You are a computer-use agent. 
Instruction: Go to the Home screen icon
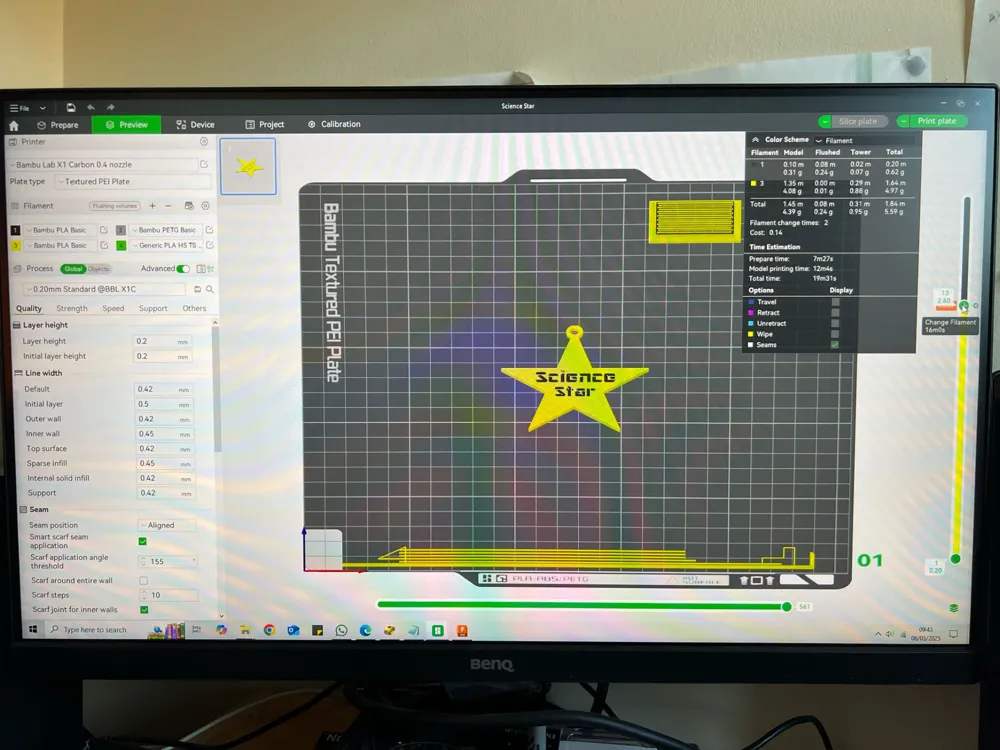[14, 126]
